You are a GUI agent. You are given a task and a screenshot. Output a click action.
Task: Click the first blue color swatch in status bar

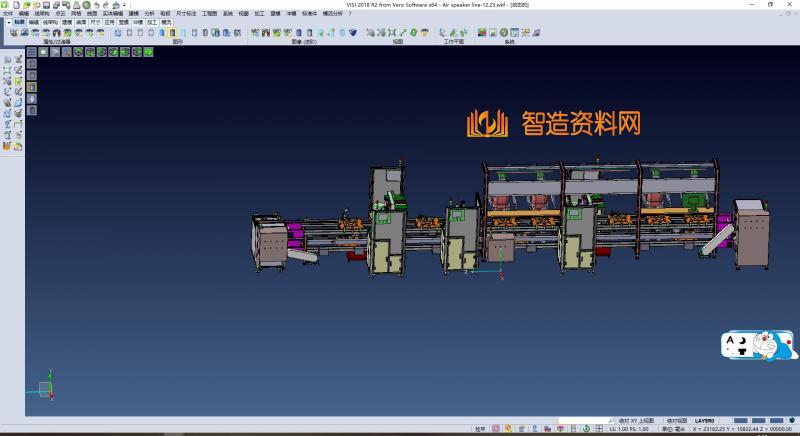[739, 421]
